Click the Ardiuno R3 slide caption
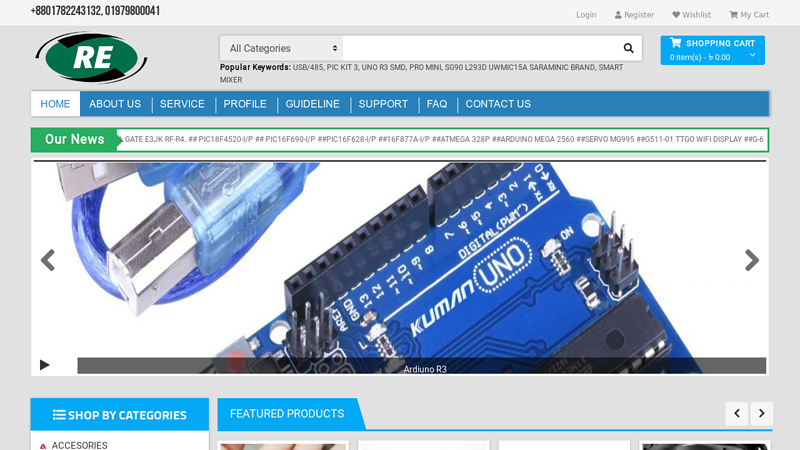Image resolution: width=800 pixels, height=450 pixels. tap(425, 369)
